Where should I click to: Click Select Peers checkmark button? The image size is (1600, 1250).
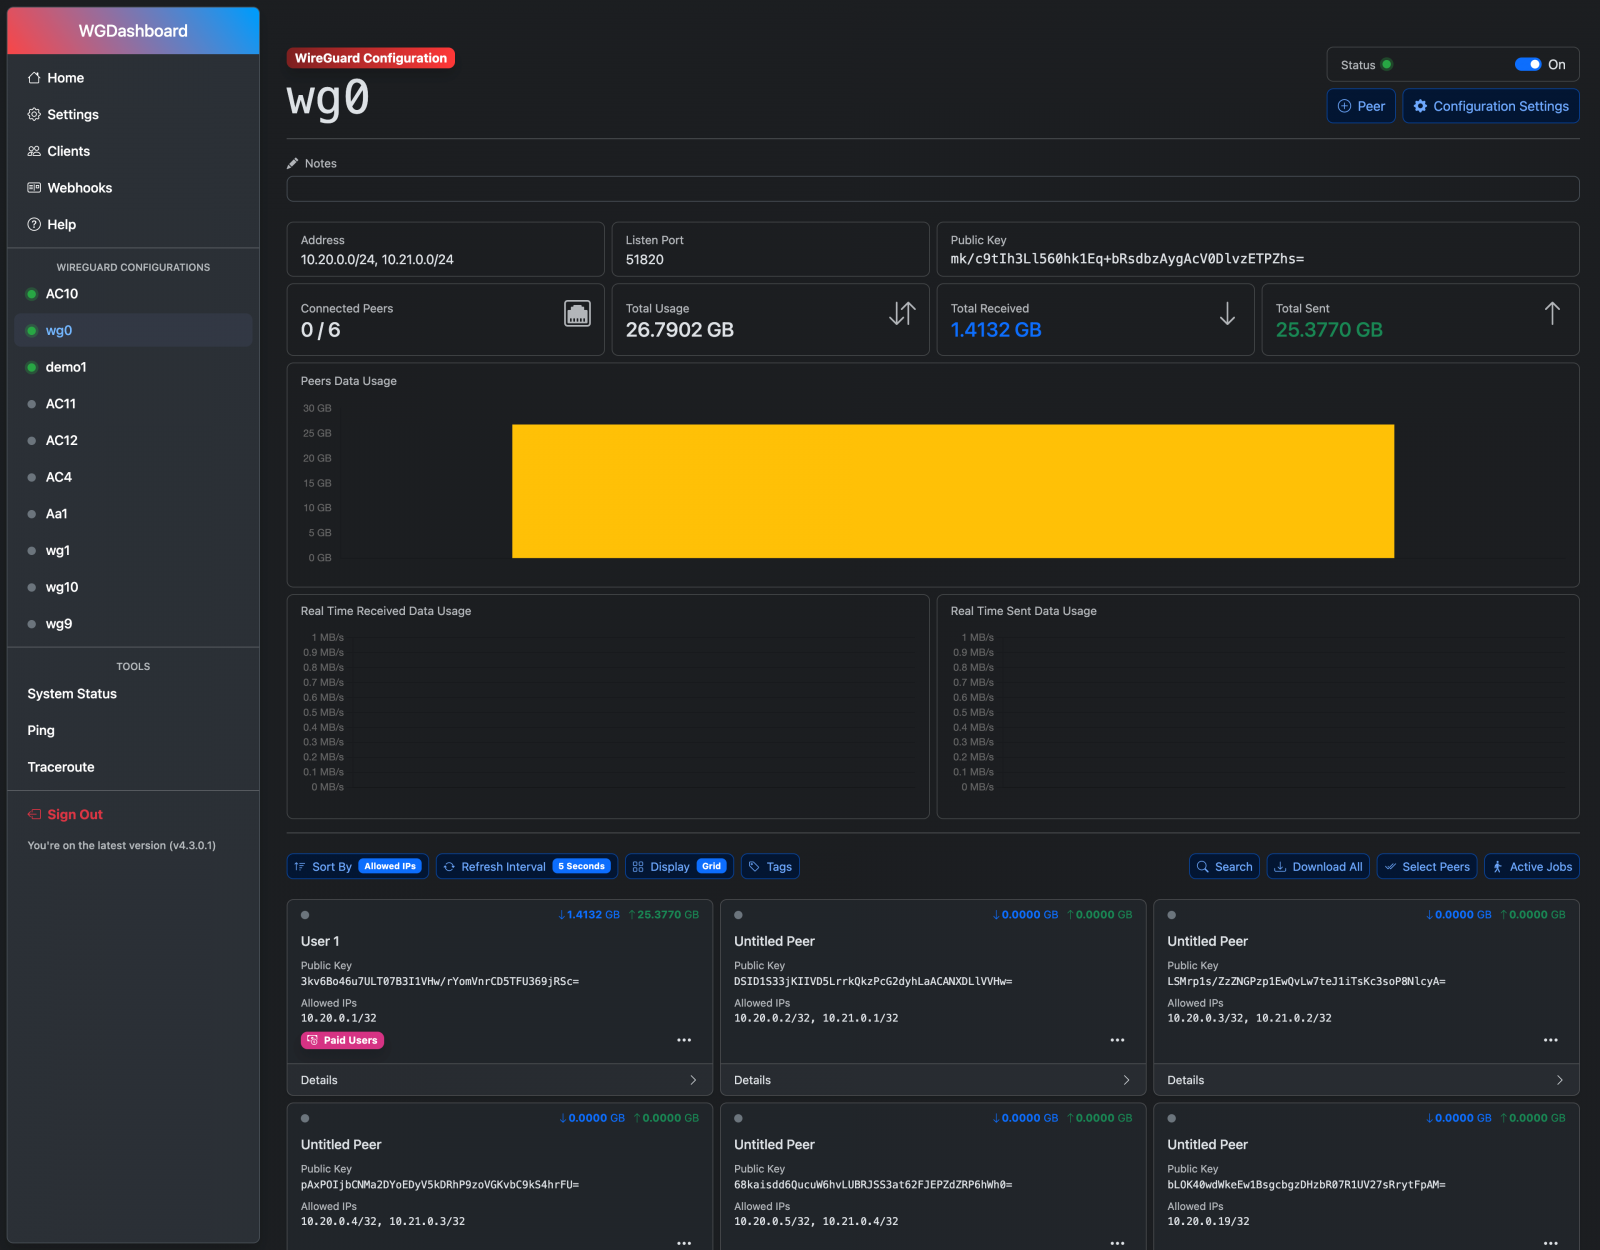(x=1426, y=867)
